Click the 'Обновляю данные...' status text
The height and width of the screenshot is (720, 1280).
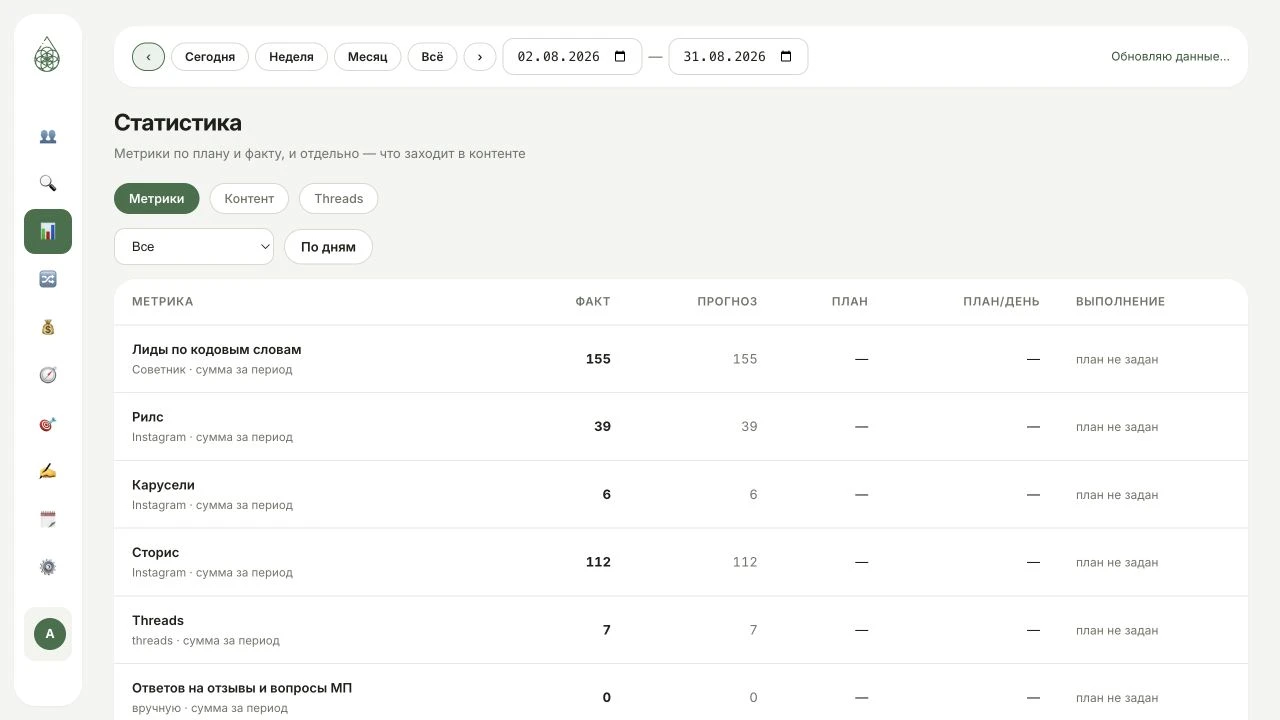tap(1171, 57)
